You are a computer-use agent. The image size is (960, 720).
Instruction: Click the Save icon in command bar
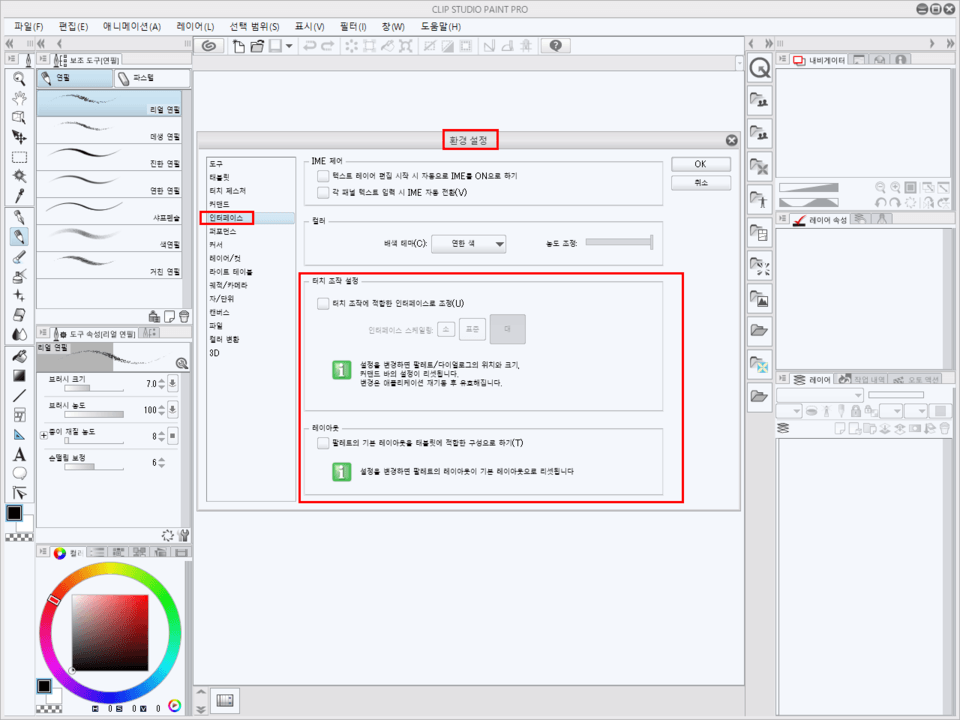click(276, 46)
